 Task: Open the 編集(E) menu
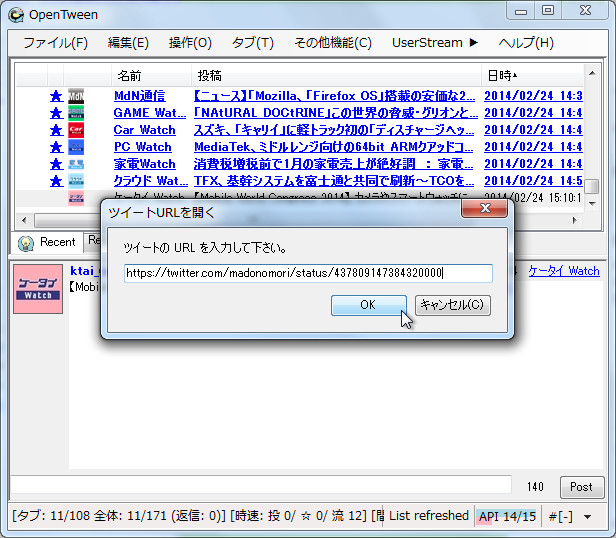[x=128, y=42]
